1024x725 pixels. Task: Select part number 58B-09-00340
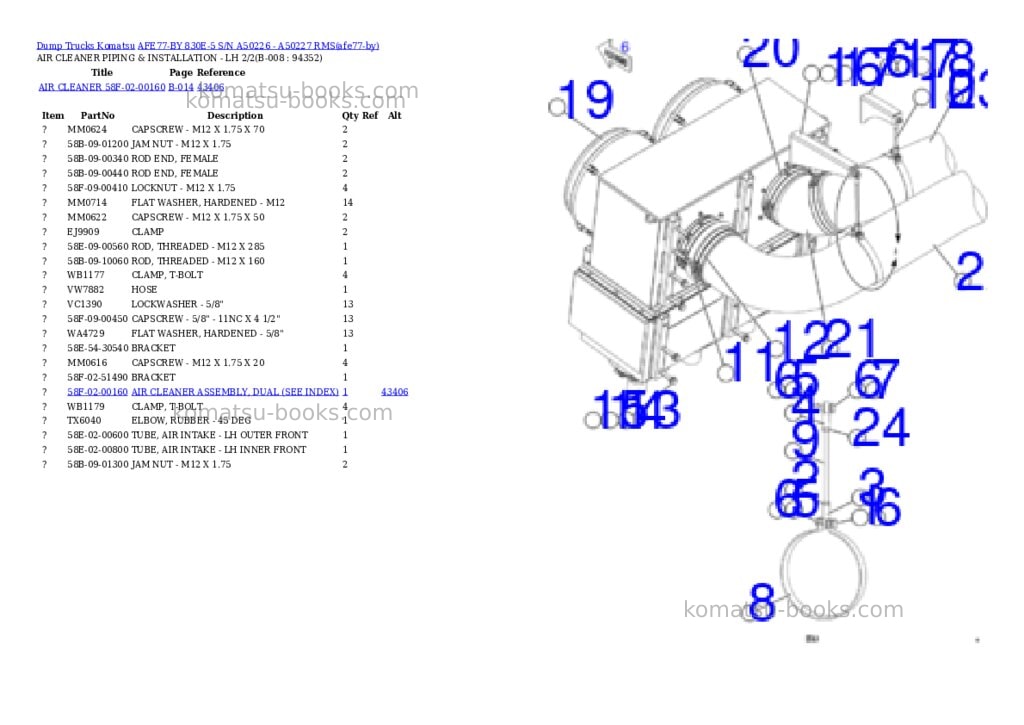(x=98, y=159)
